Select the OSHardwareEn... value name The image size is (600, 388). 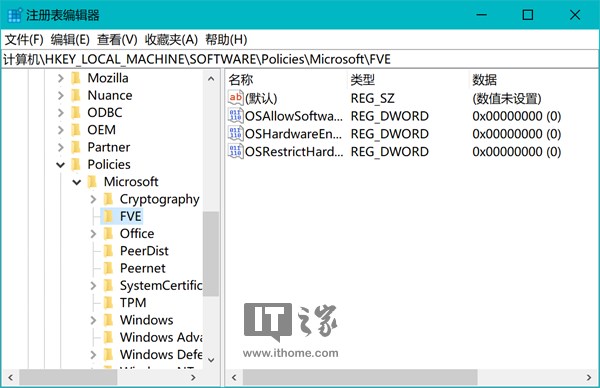point(293,134)
